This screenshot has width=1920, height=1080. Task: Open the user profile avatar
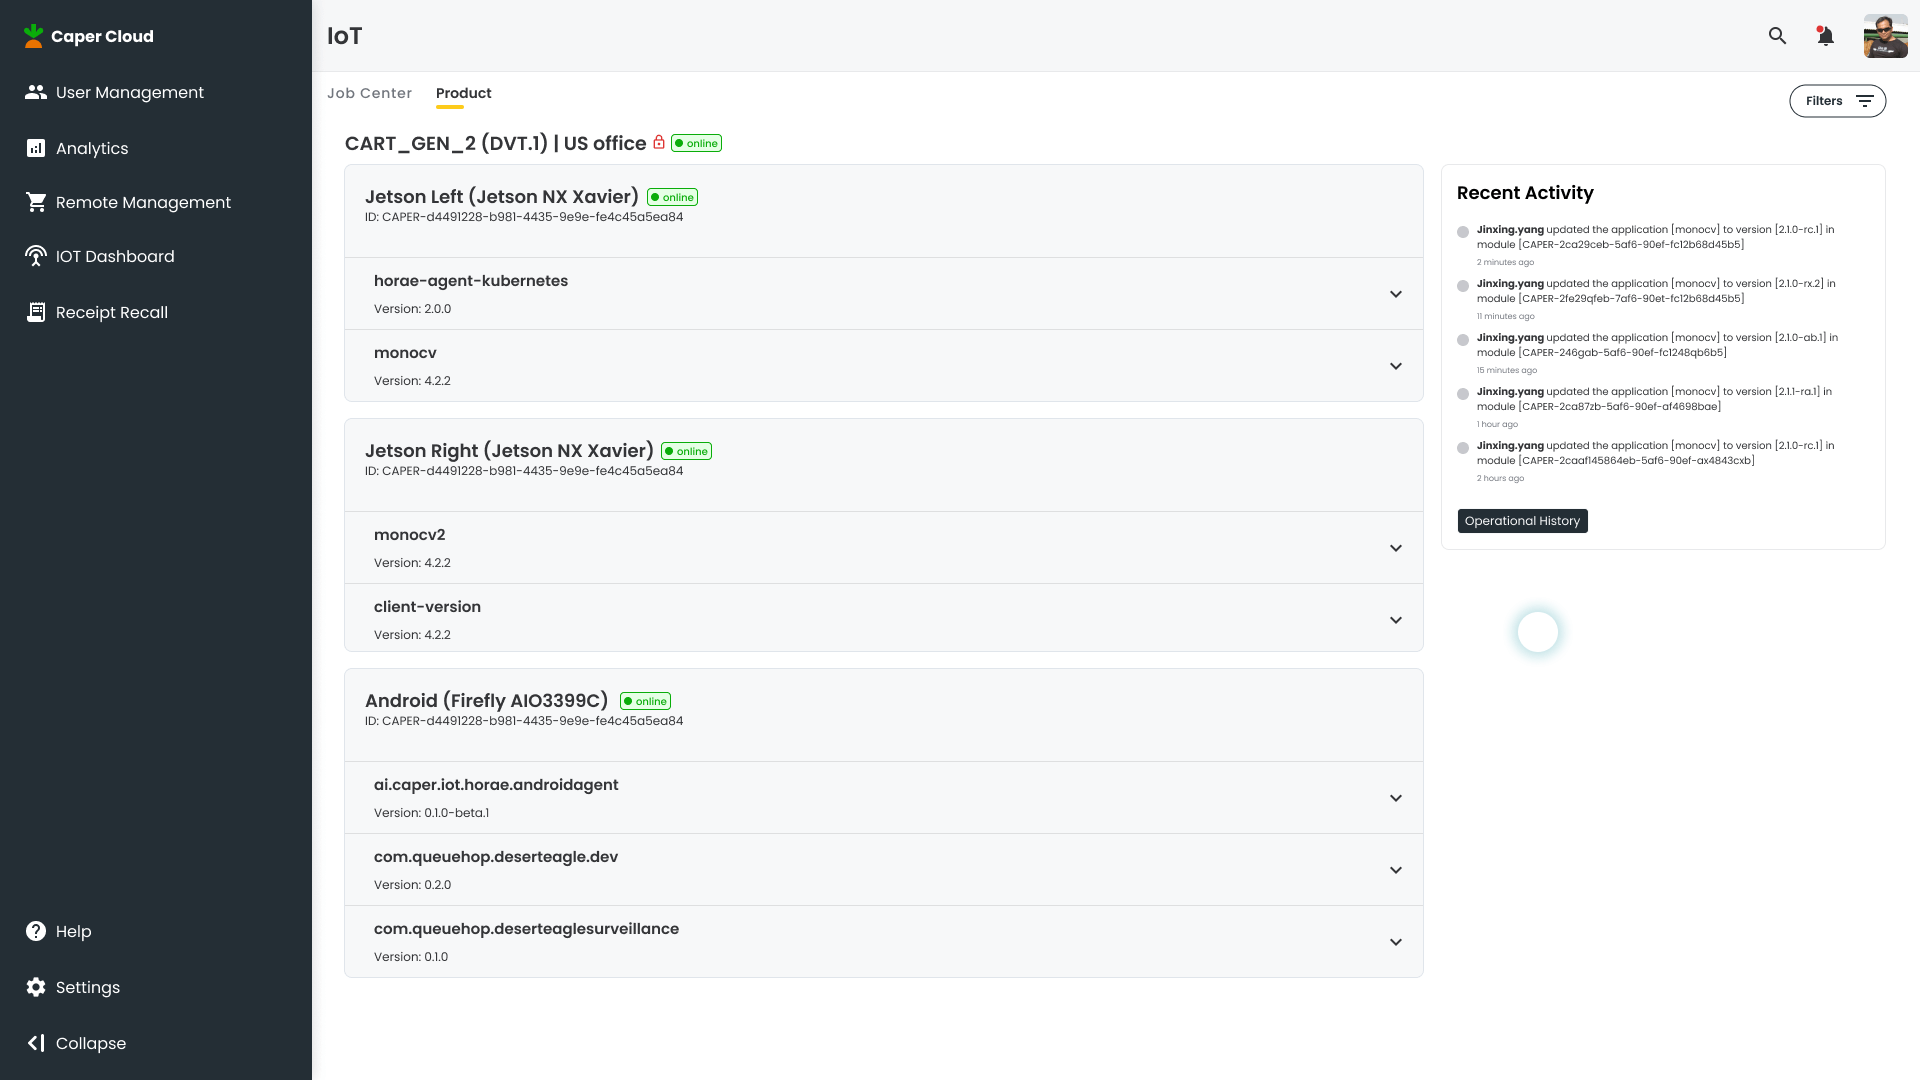1885,36
